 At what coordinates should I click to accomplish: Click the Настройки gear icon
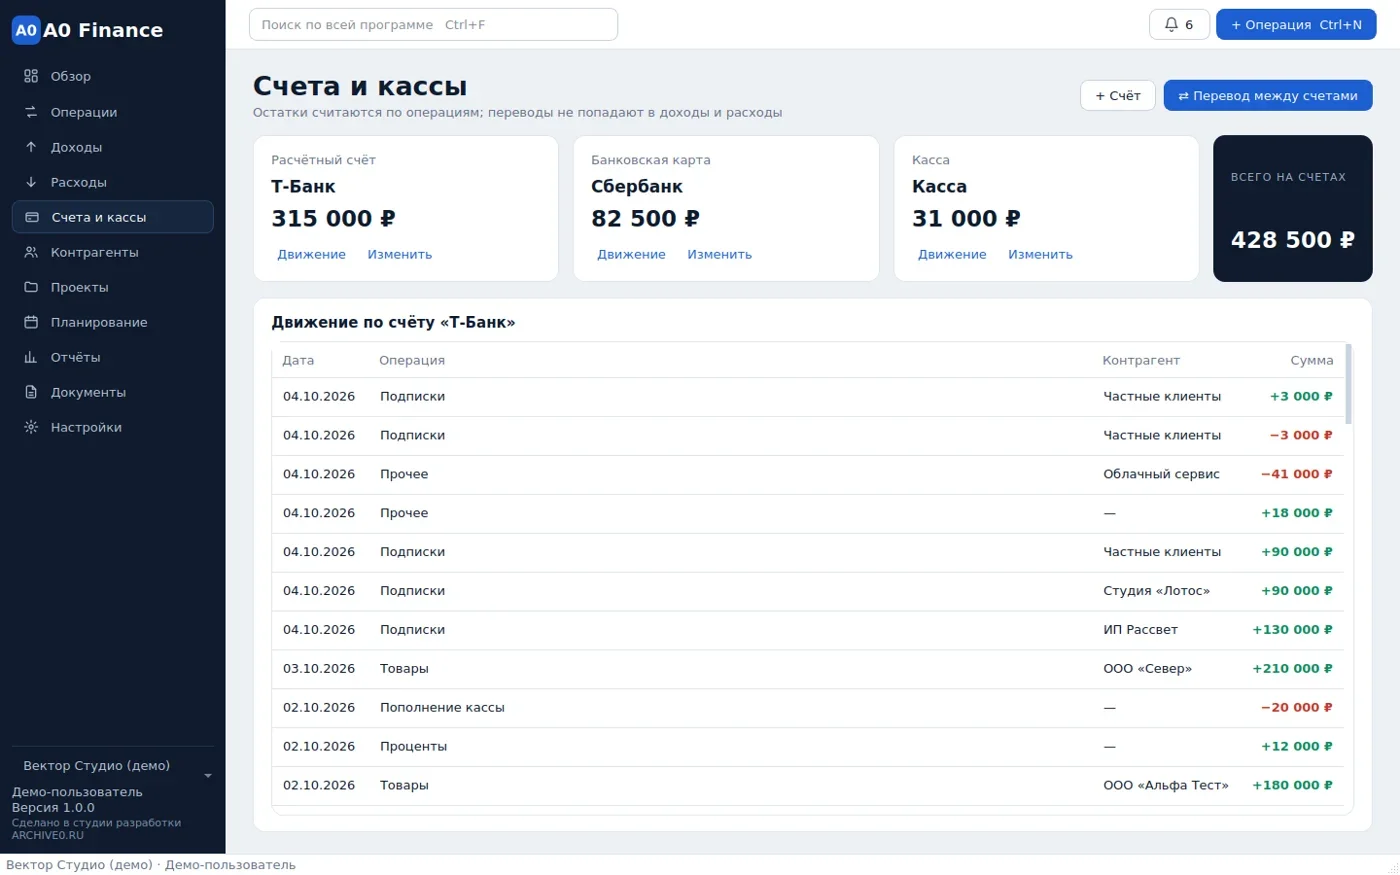pyautogui.click(x=31, y=427)
